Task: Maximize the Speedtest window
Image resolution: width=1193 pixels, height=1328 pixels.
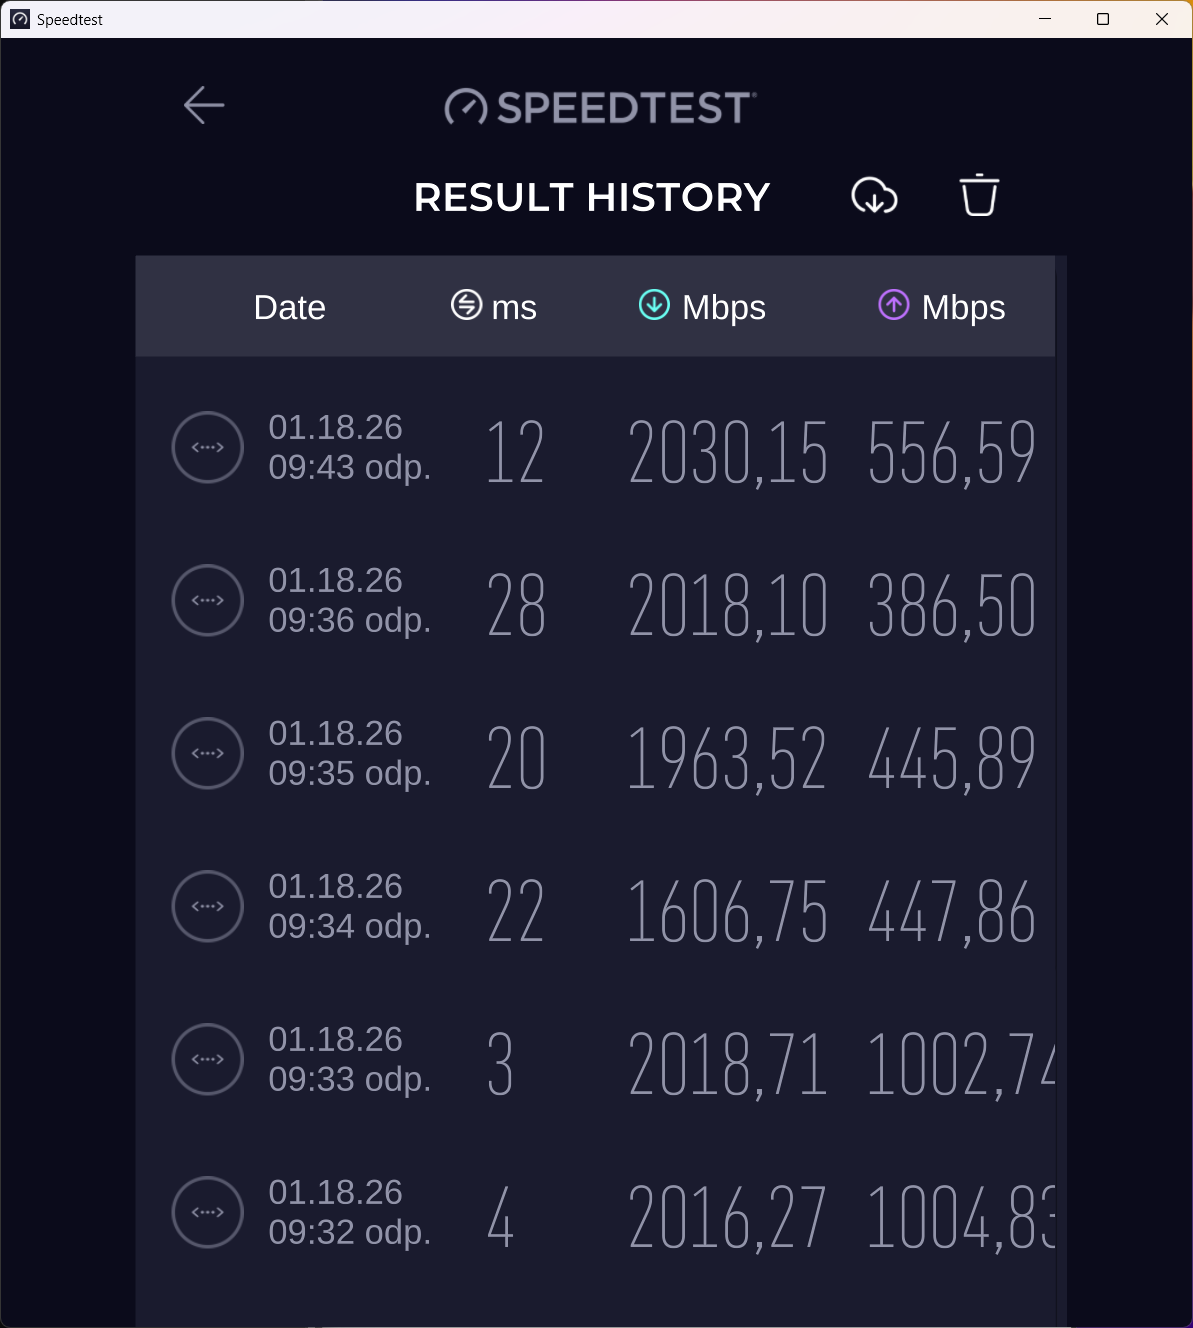Action: 1103,19
